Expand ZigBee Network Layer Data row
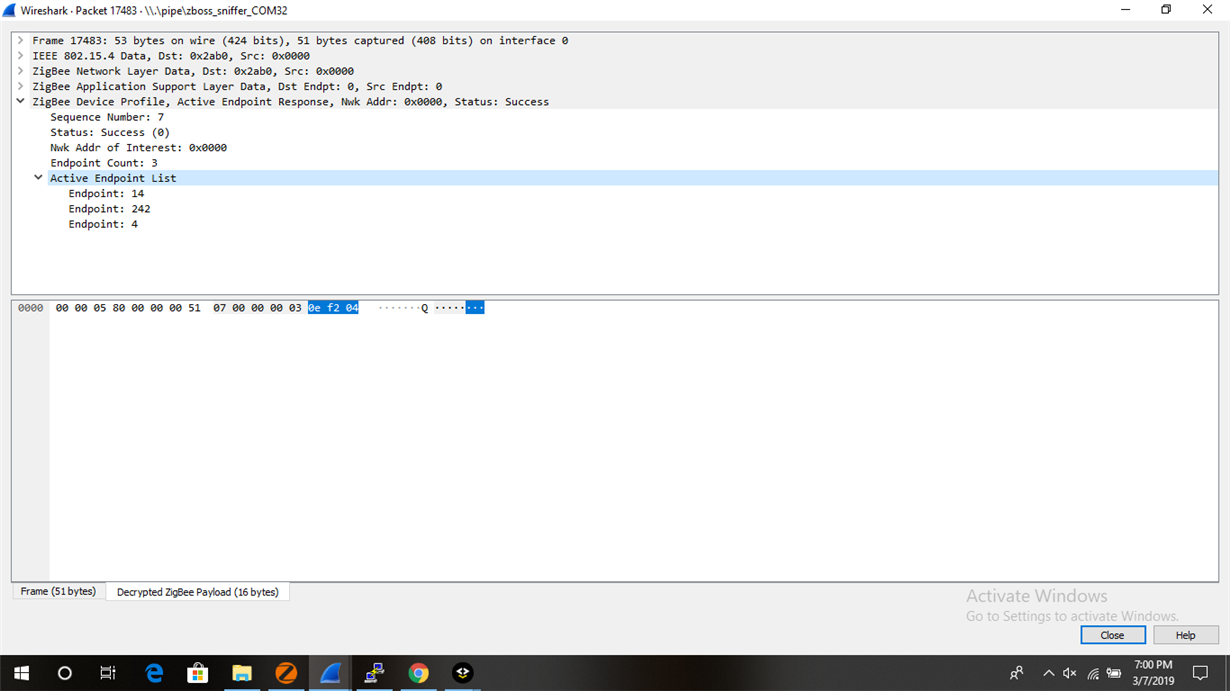 click(20, 71)
